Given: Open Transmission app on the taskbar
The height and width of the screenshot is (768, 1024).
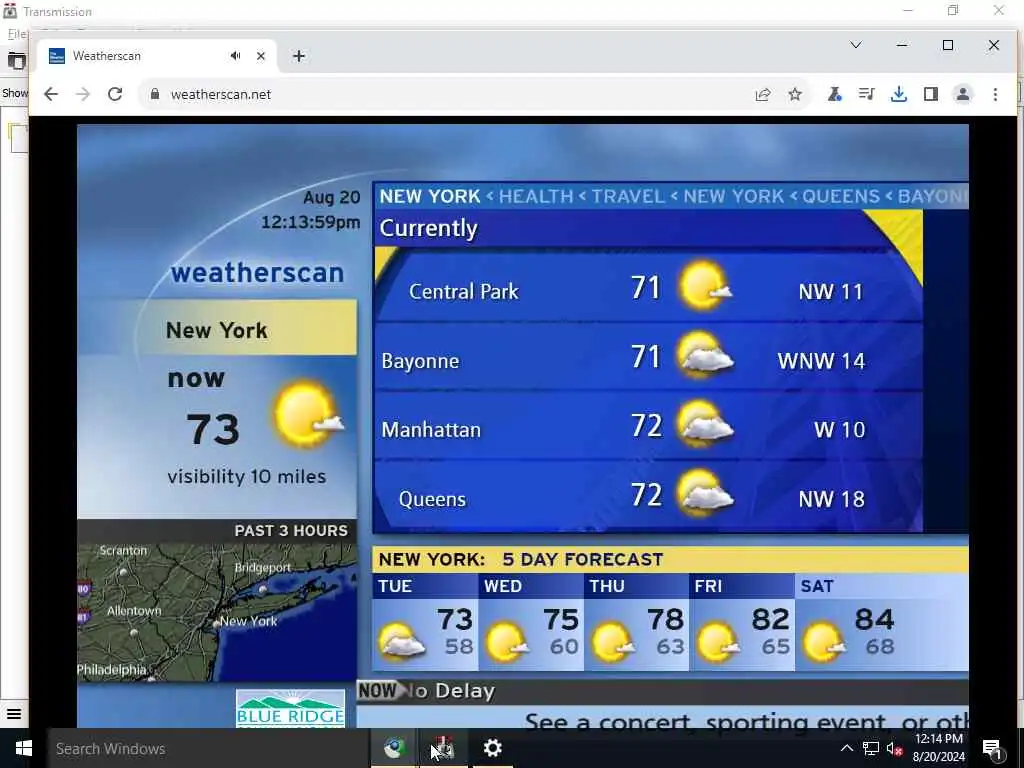Looking at the screenshot, I should click(x=443, y=748).
